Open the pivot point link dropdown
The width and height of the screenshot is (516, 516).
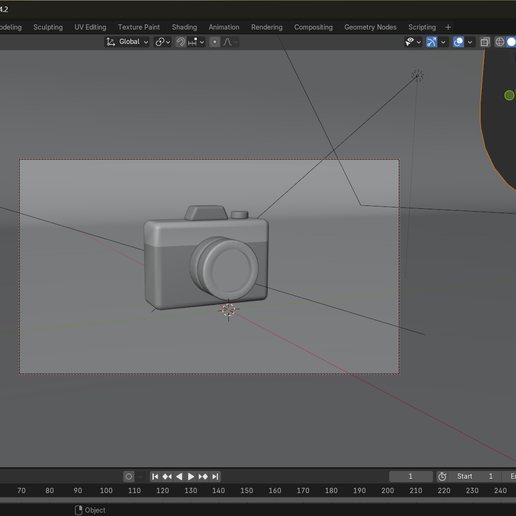pos(163,42)
